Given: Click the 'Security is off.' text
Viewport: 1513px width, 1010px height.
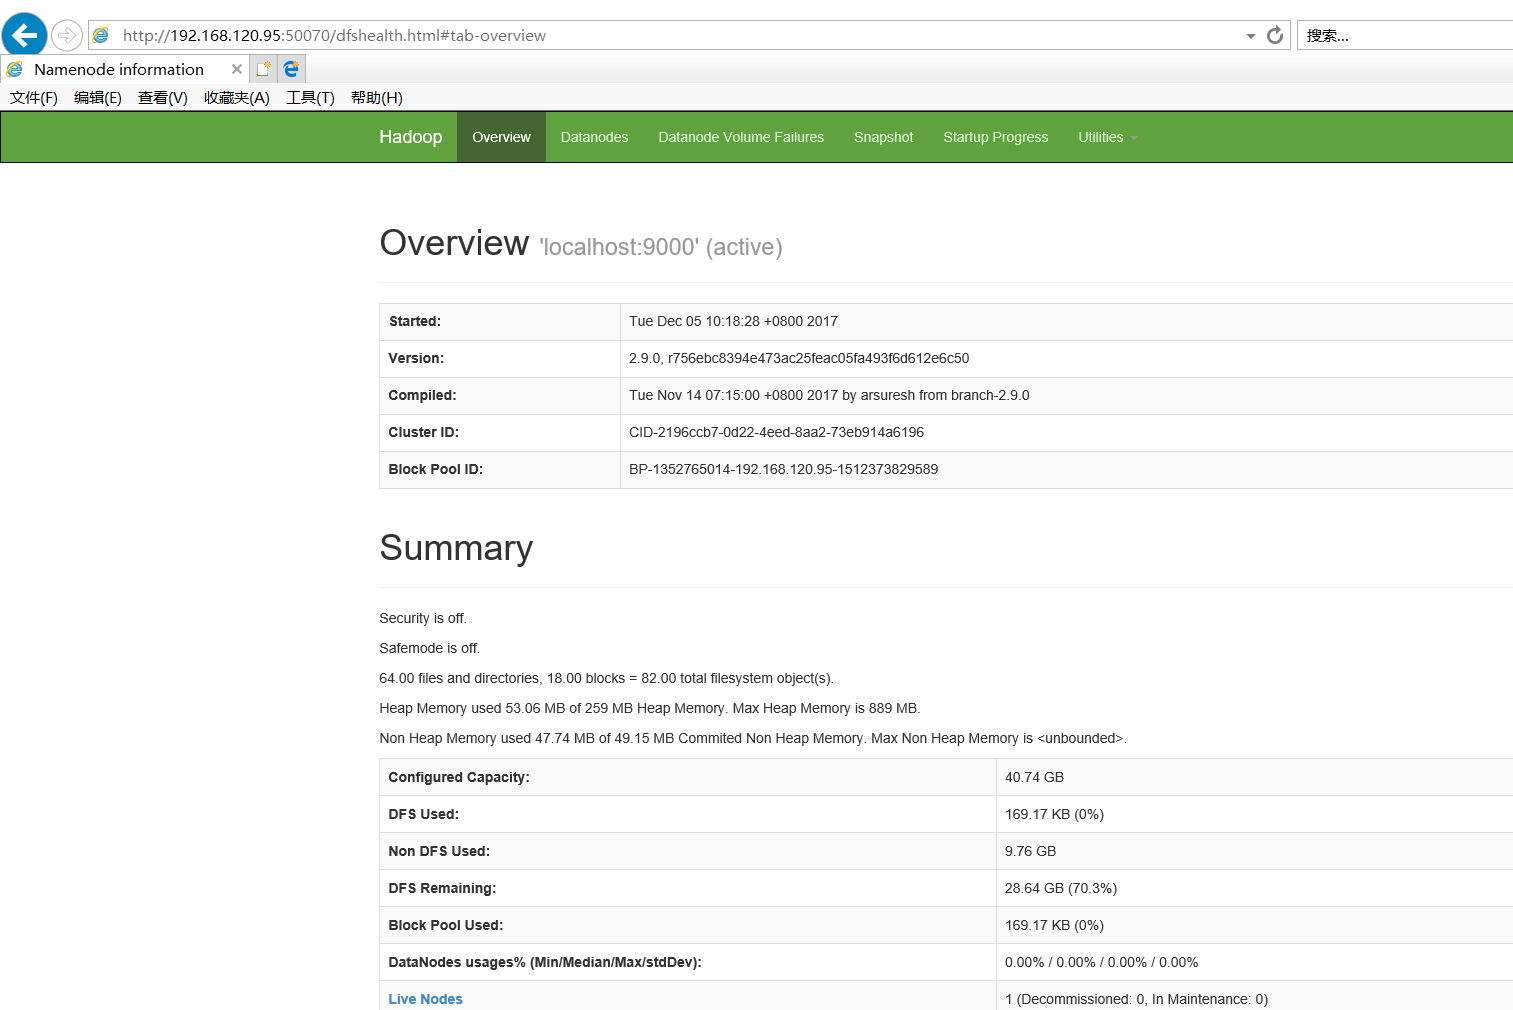Looking at the screenshot, I should pyautogui.click(x=423, y=618).
